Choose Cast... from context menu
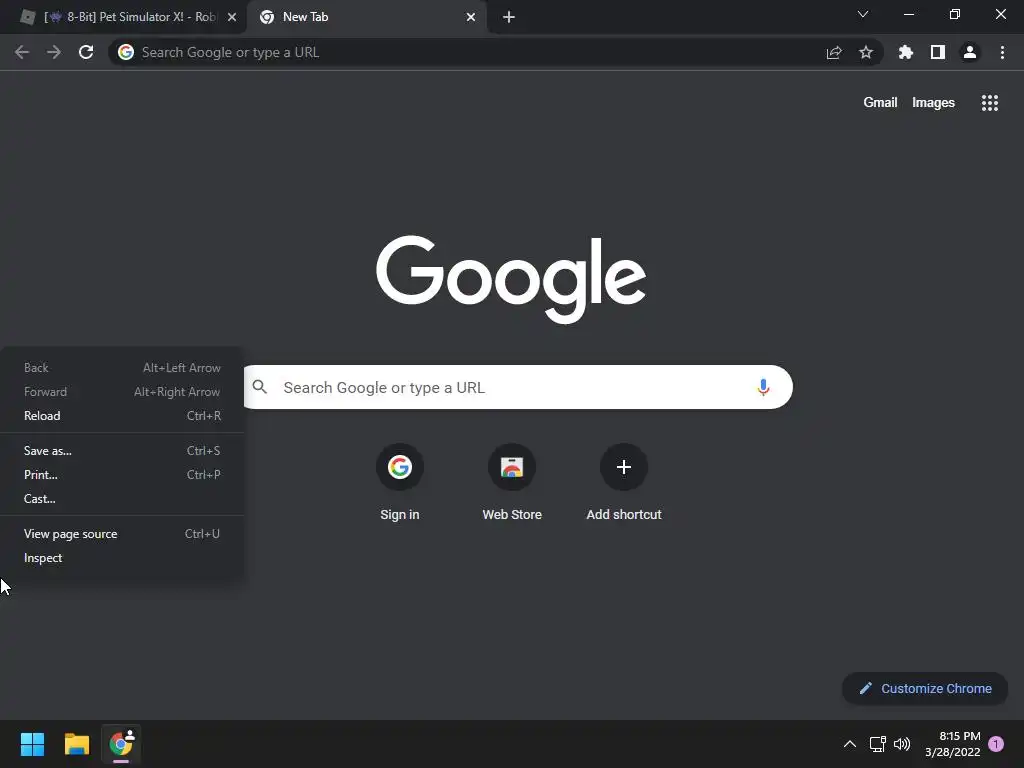The height and width of the screenshot is (768, 1024). point(122,498)
